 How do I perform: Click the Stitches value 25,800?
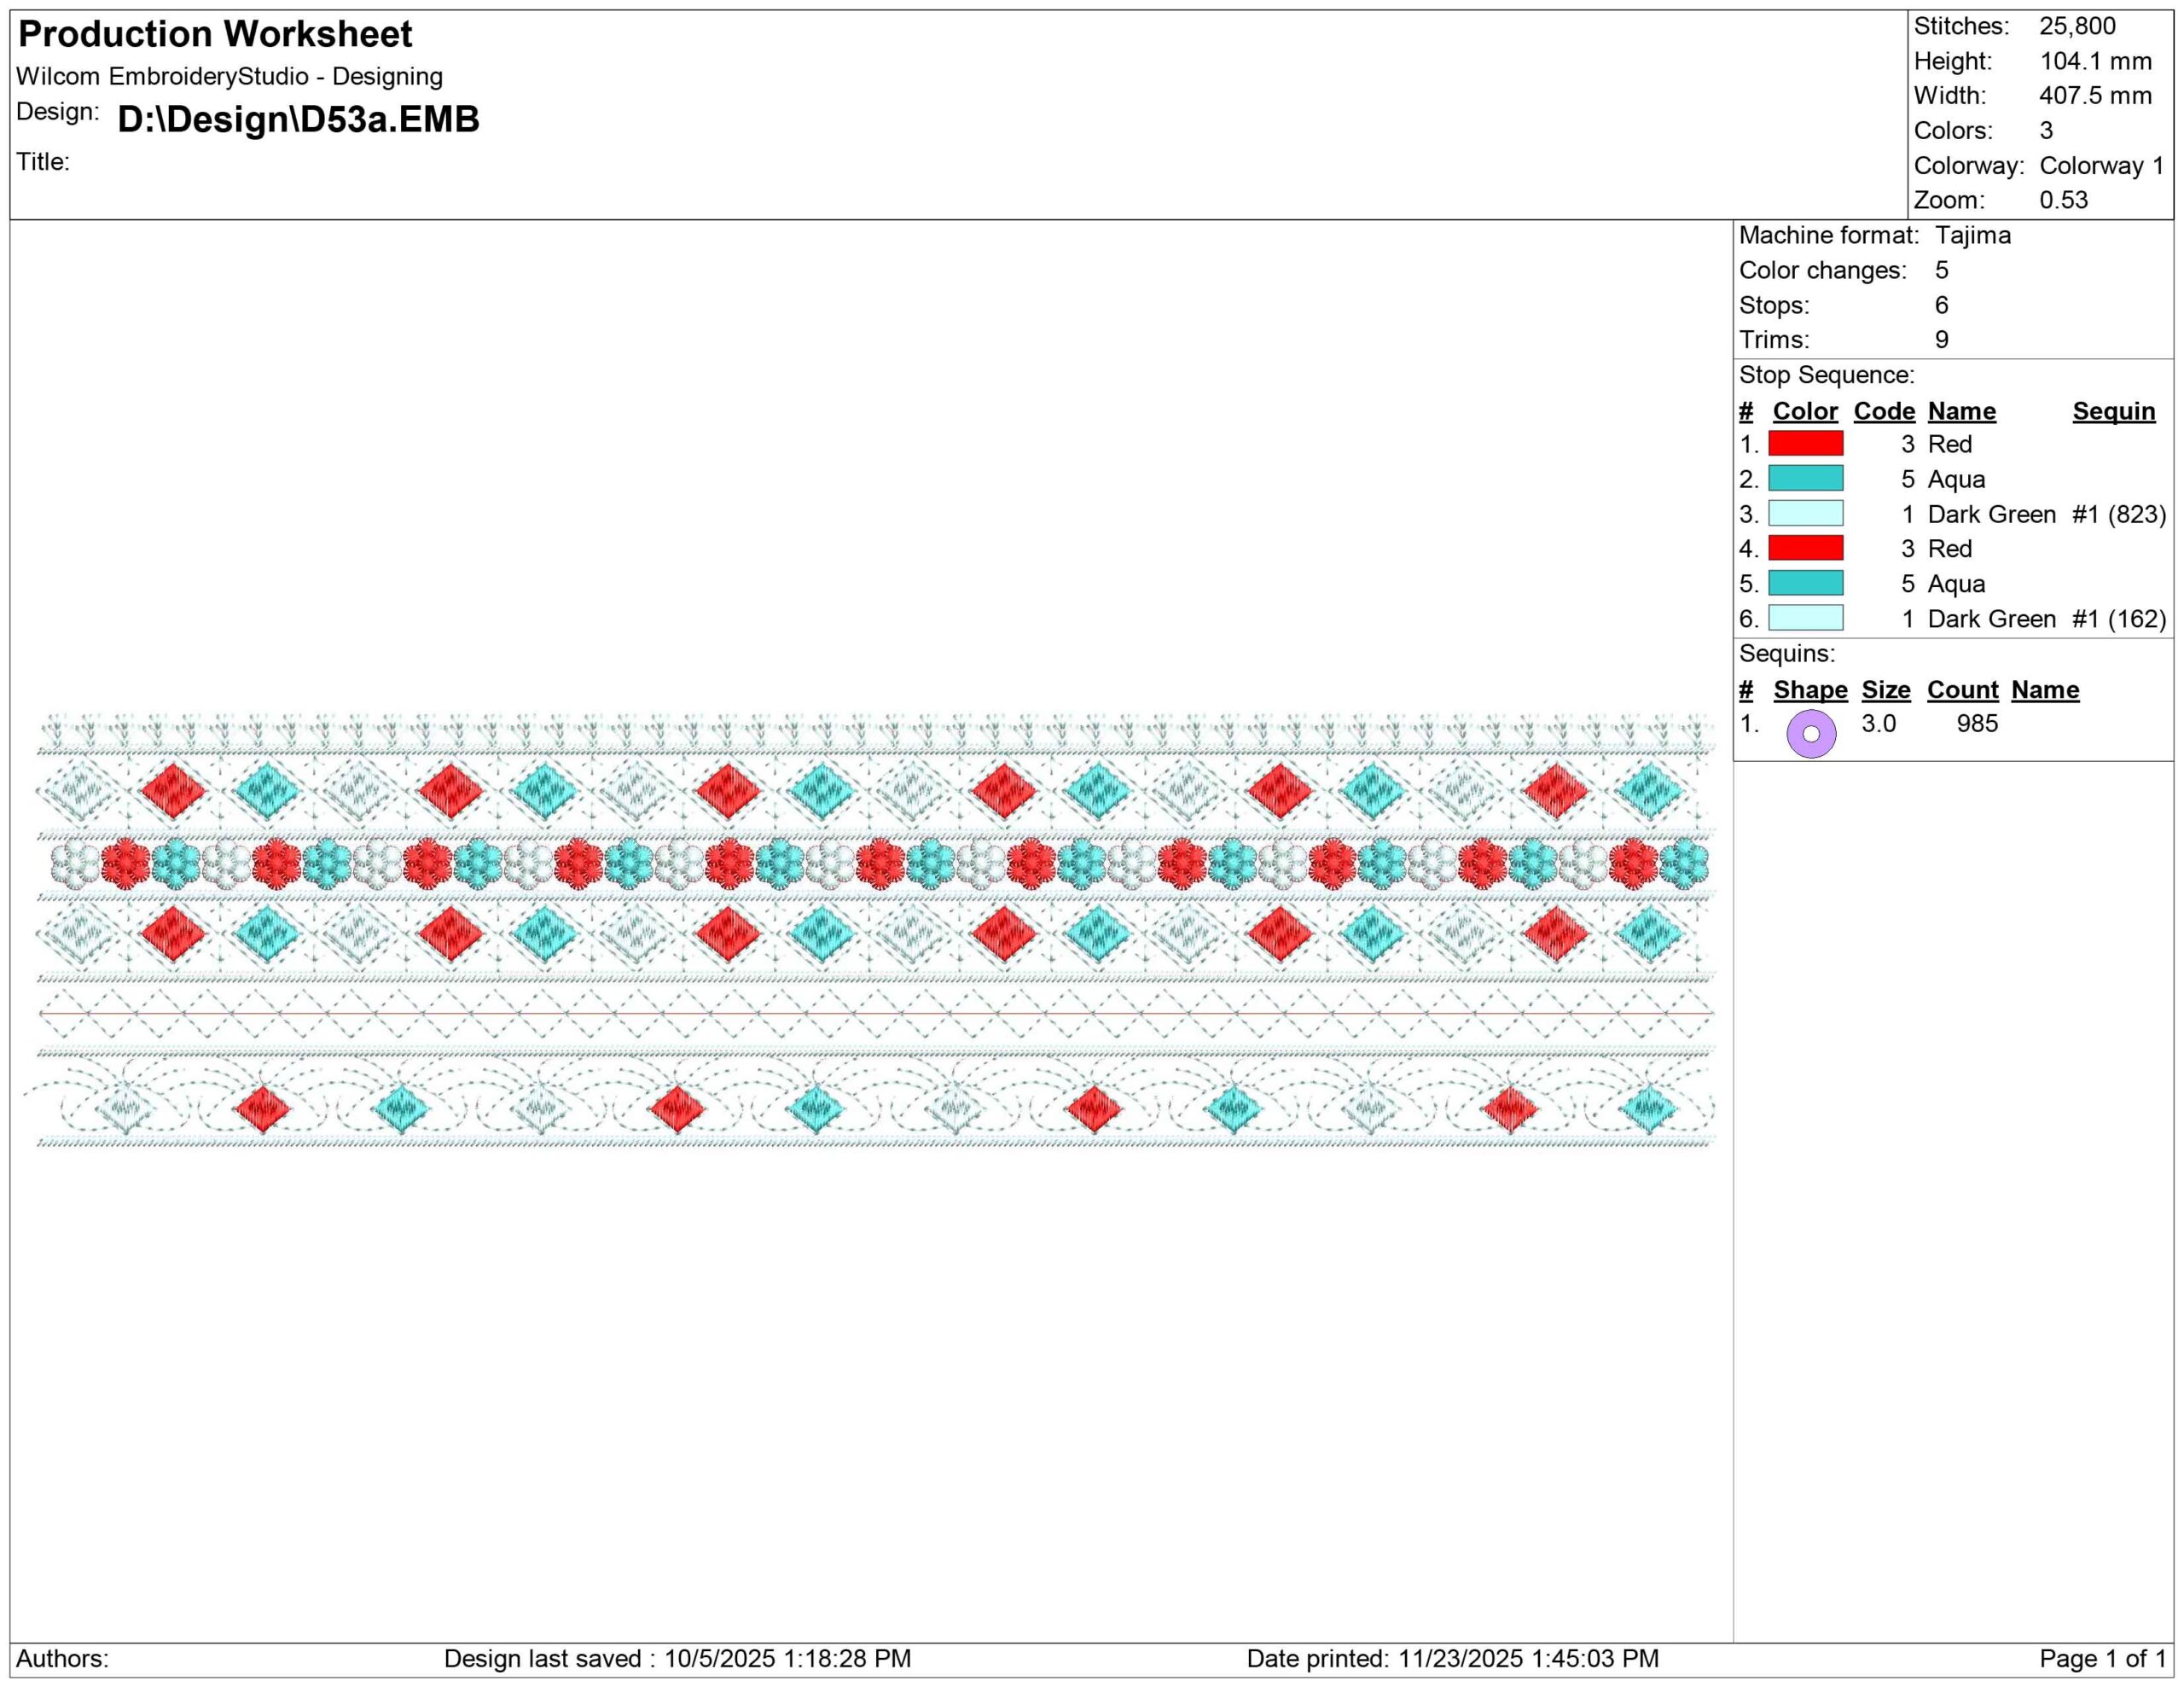[x=2077, y=27]
